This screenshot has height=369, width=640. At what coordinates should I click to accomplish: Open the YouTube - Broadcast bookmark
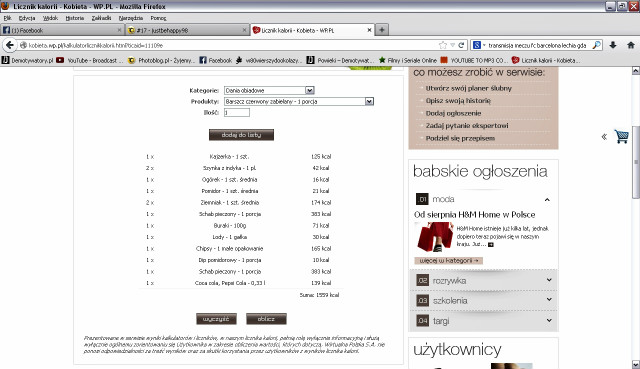(89, 60)
